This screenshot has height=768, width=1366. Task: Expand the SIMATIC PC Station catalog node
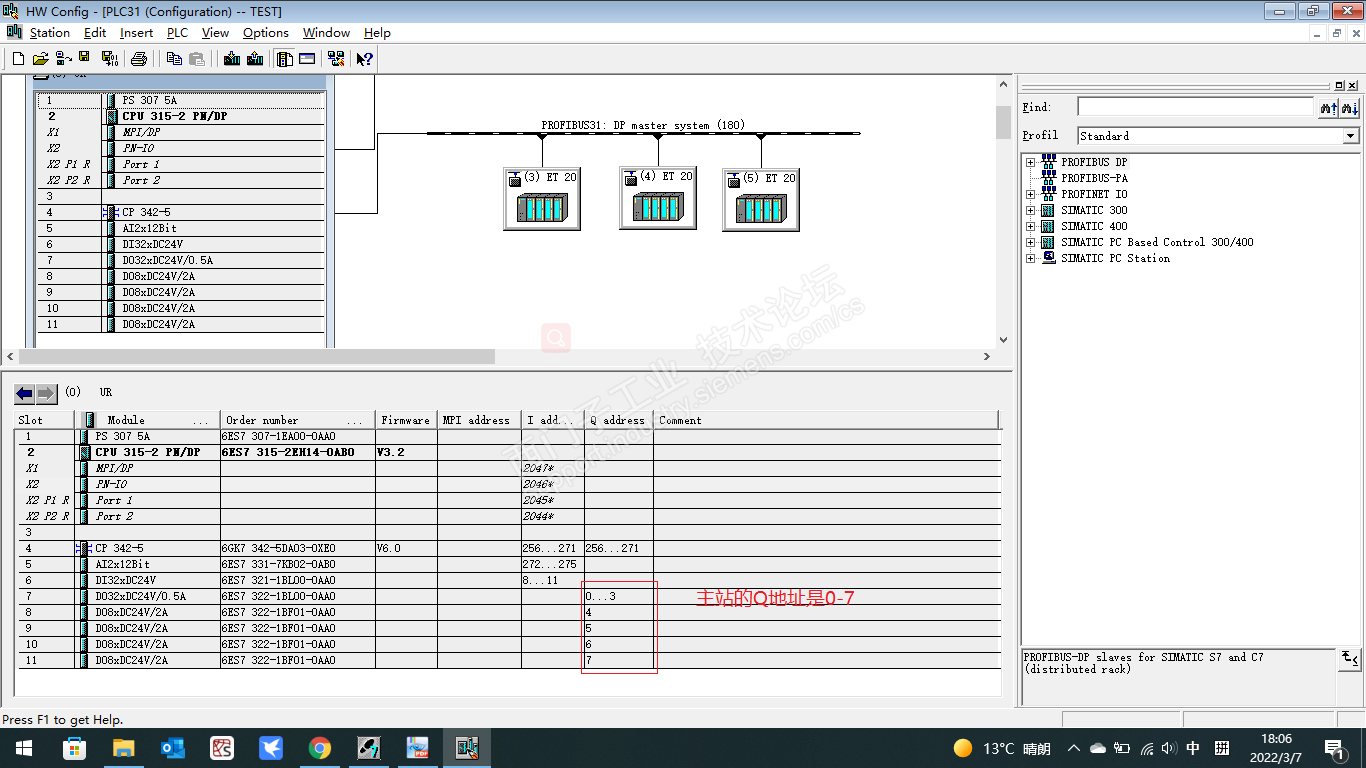[1030, 258]
